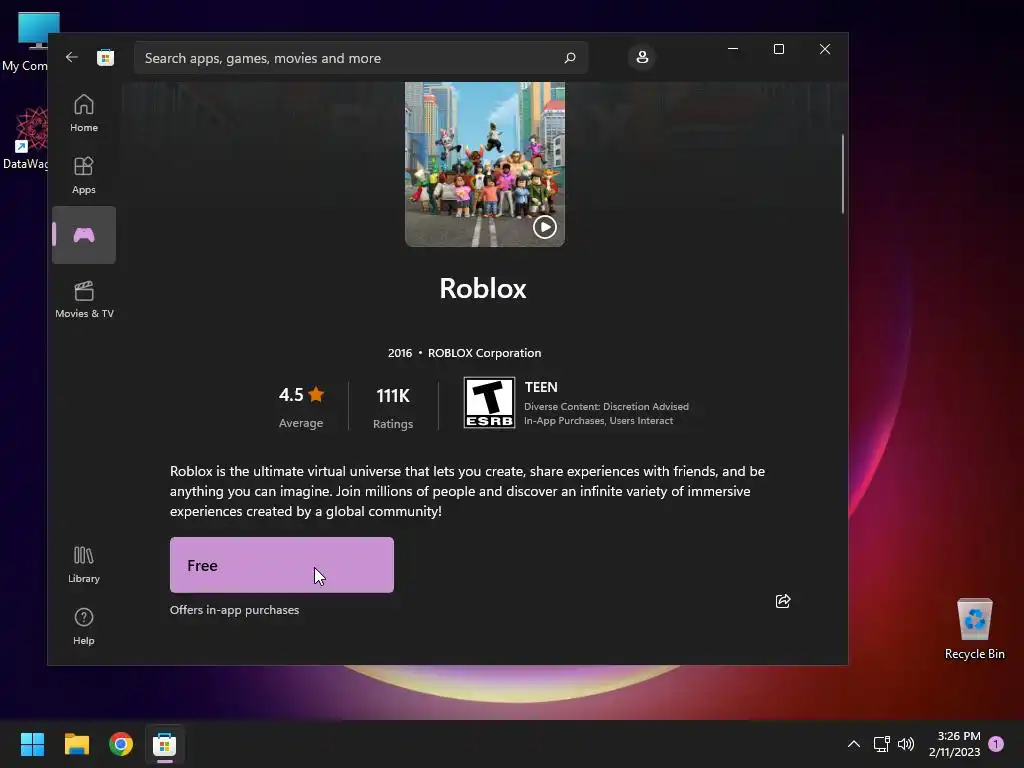Select the My Computer desktop icon
The height and width of the screenshot is (768, 1024).
tap(26, 42)
